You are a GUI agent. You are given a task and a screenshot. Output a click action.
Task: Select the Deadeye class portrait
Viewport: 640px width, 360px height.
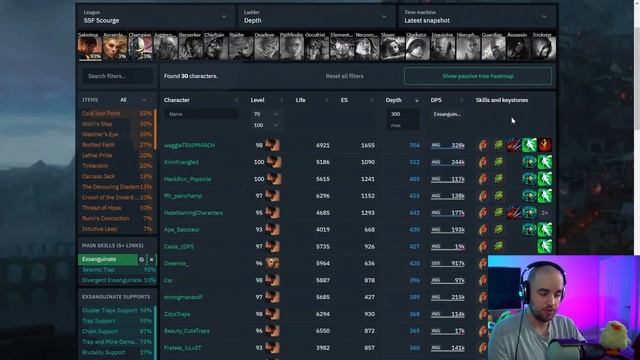point(267,47)
